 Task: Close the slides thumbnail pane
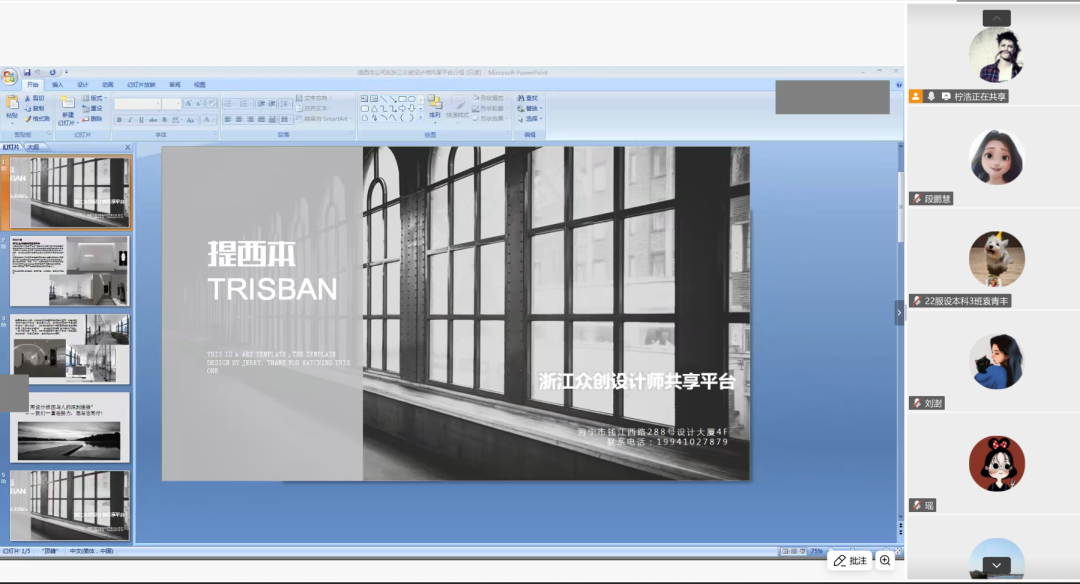click(127, 147)
